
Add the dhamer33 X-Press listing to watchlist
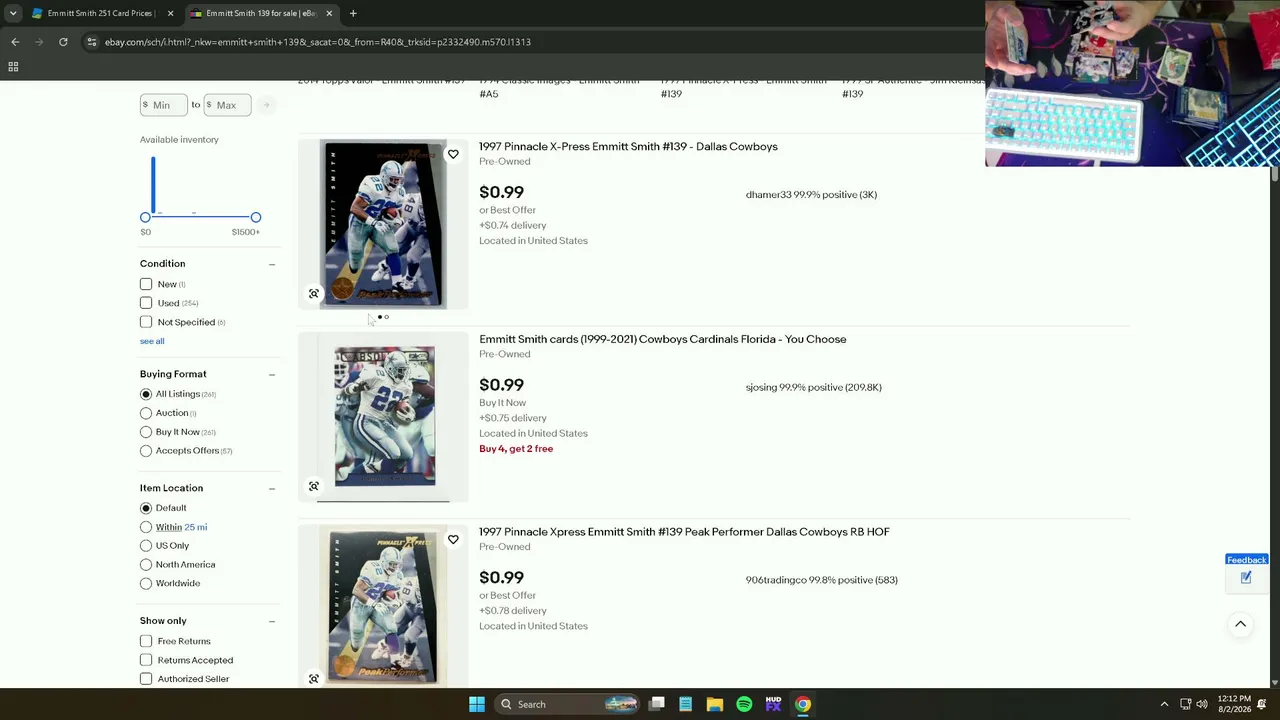[453, 155]
